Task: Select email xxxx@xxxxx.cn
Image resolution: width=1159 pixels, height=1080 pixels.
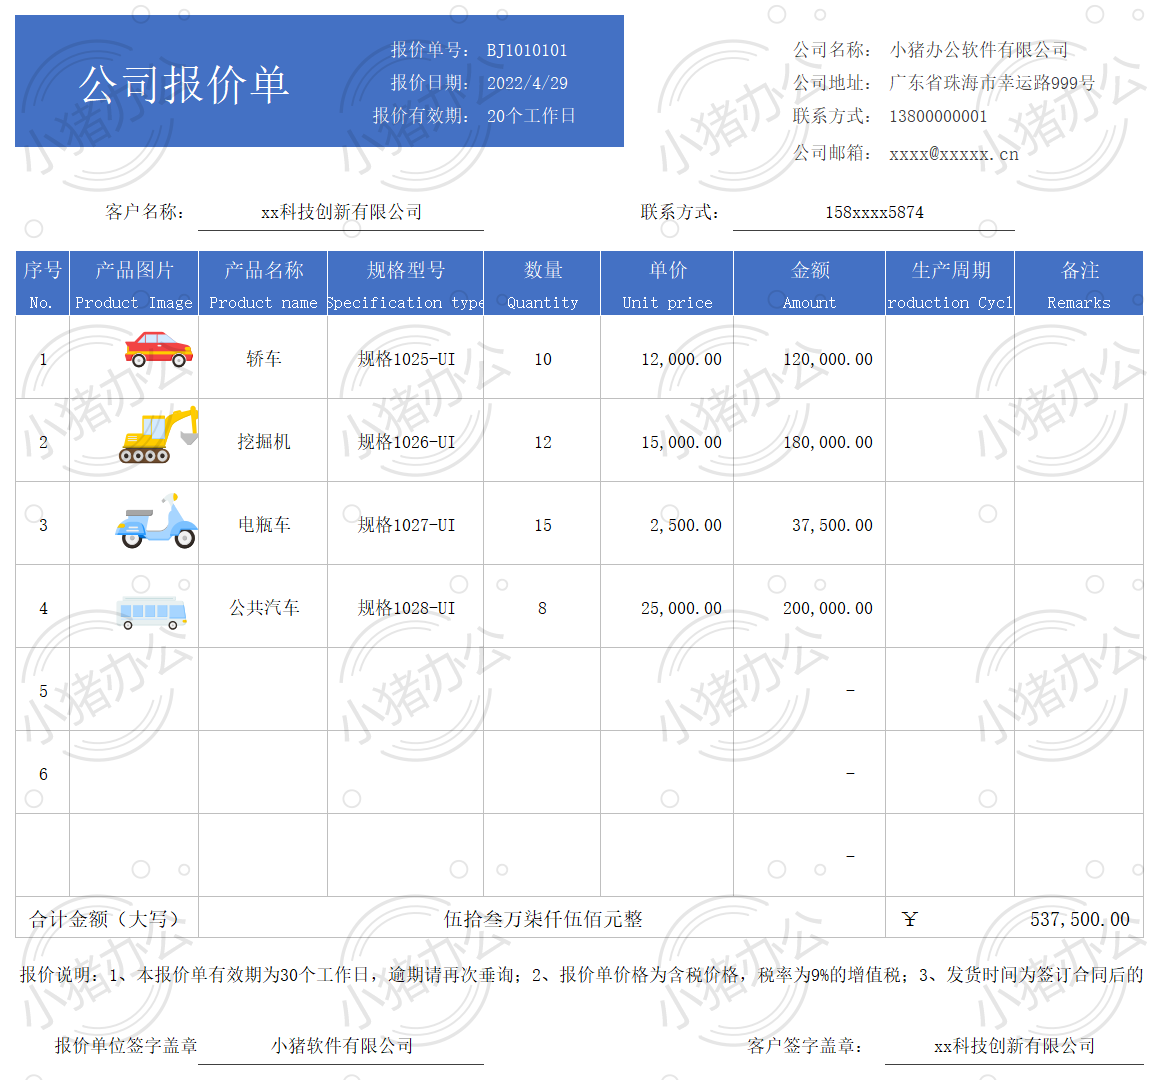Action: [x=954, y=154]
